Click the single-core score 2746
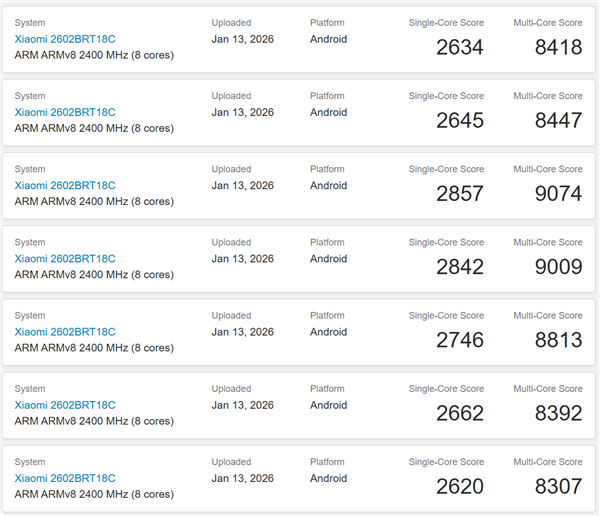The width and height of the screenshot is (600, 516). 460,340
